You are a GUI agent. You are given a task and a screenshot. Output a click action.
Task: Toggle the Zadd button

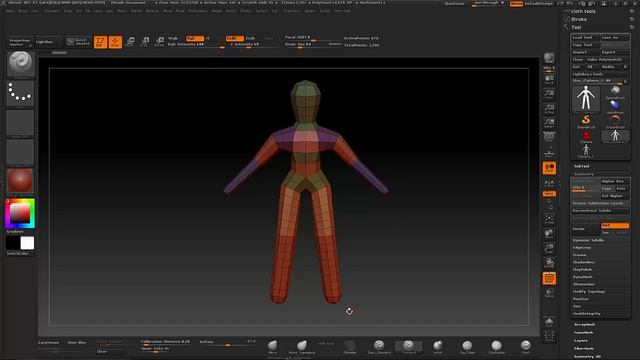pos(234,38)
